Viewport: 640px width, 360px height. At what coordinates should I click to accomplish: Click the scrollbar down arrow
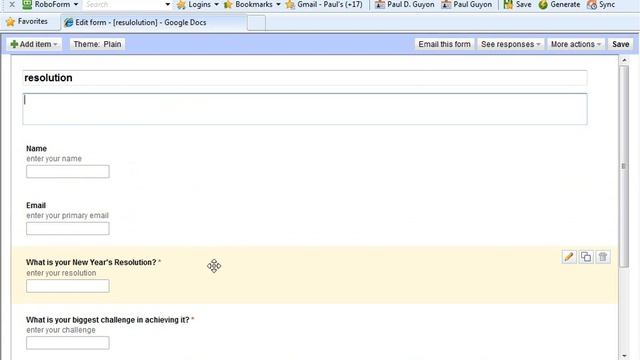pyautogui.click(x=624, y=356)
